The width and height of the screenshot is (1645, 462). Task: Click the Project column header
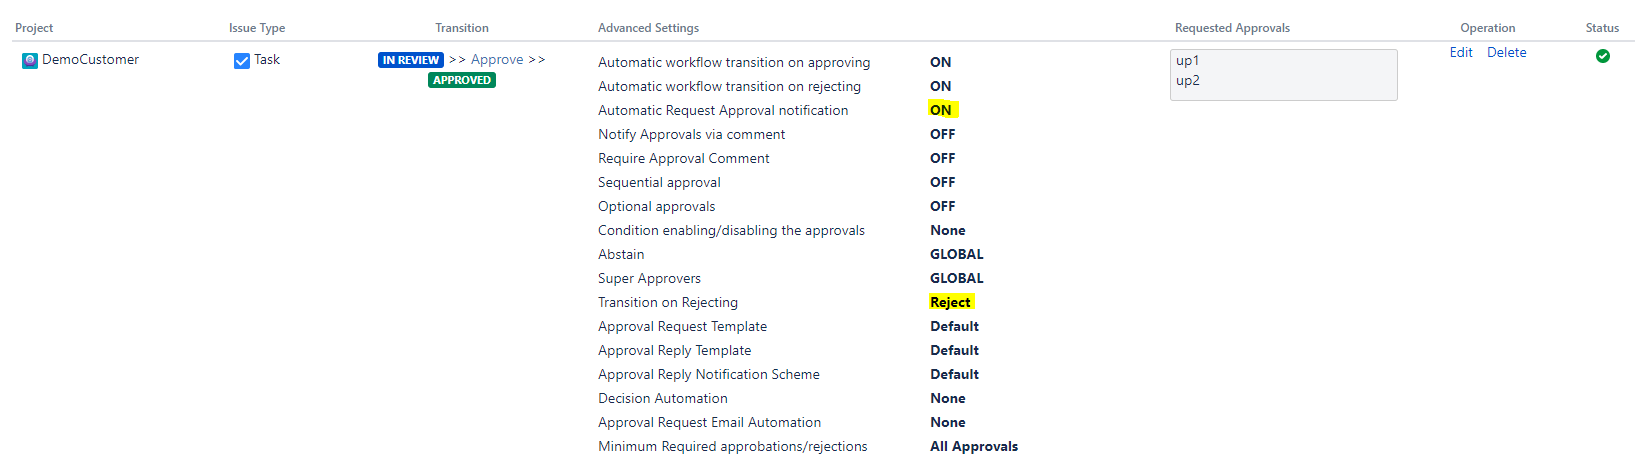coord(34,28)
